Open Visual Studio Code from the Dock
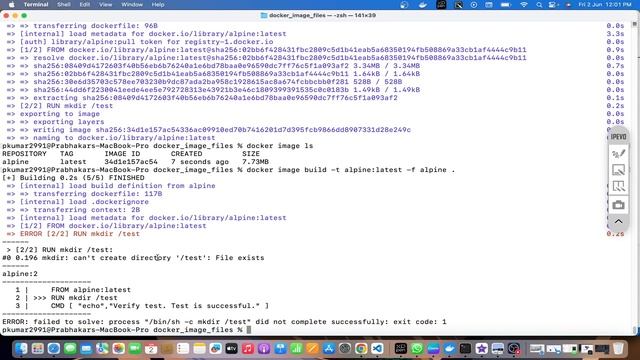The height and width of the screenshot is (360, 640). tap(377, 349)
